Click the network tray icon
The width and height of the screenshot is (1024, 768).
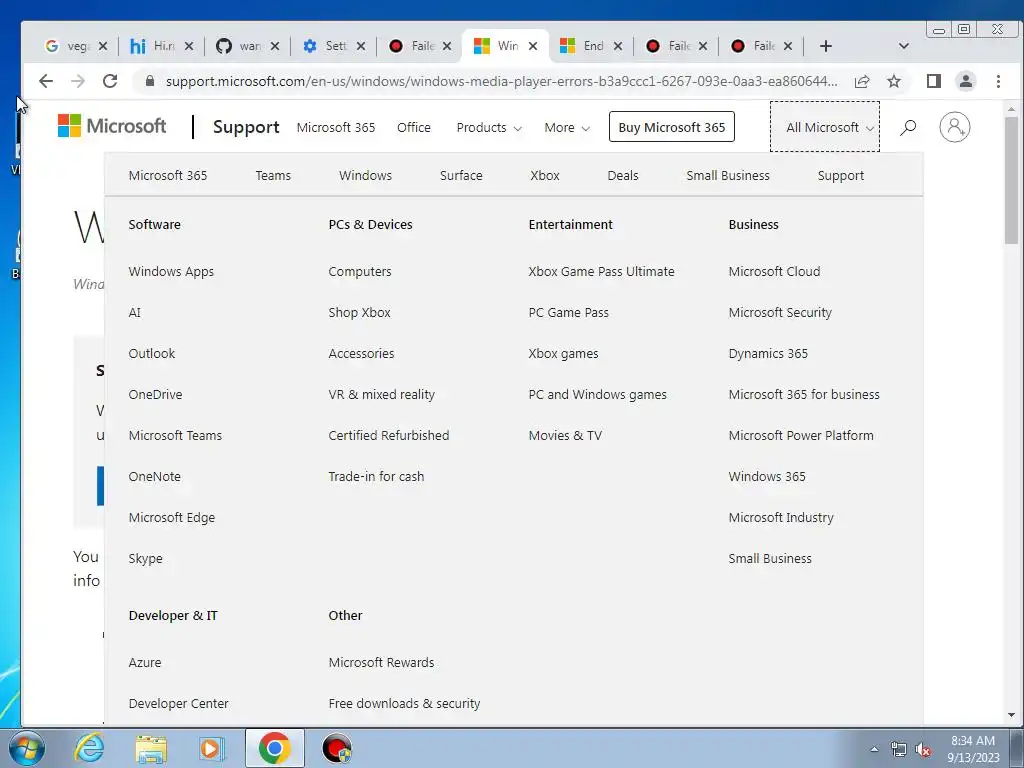(899, 750)
